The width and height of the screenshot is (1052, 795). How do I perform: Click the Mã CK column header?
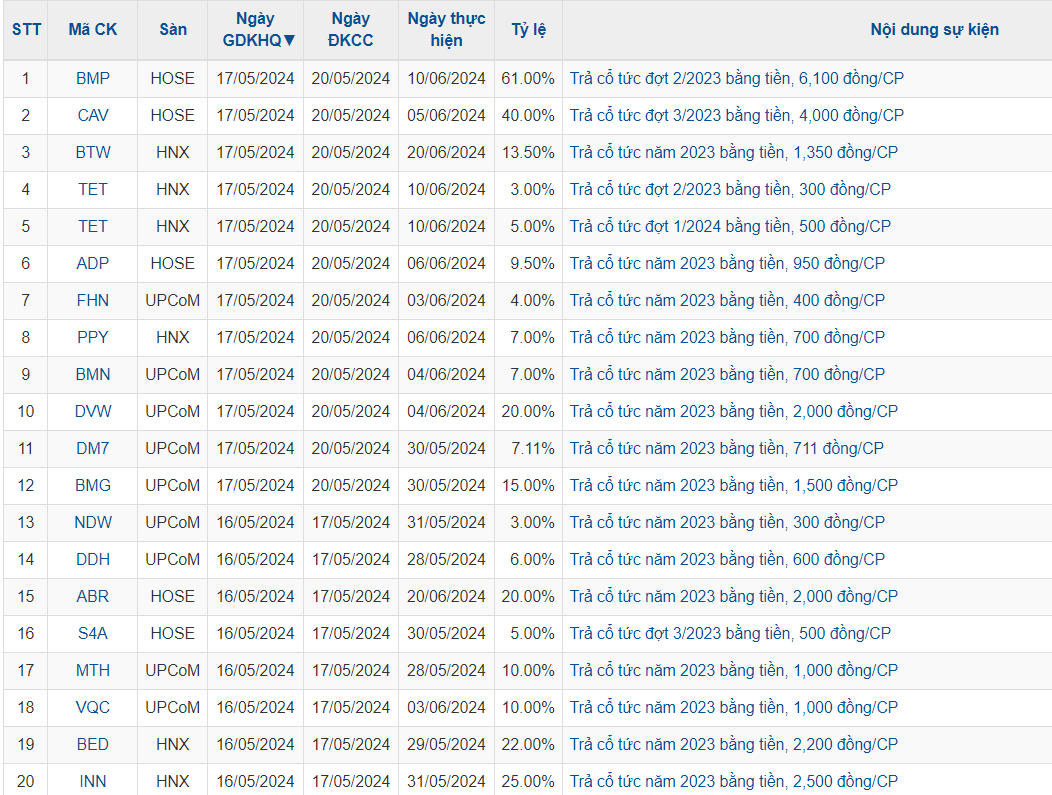tap(93, 29)
